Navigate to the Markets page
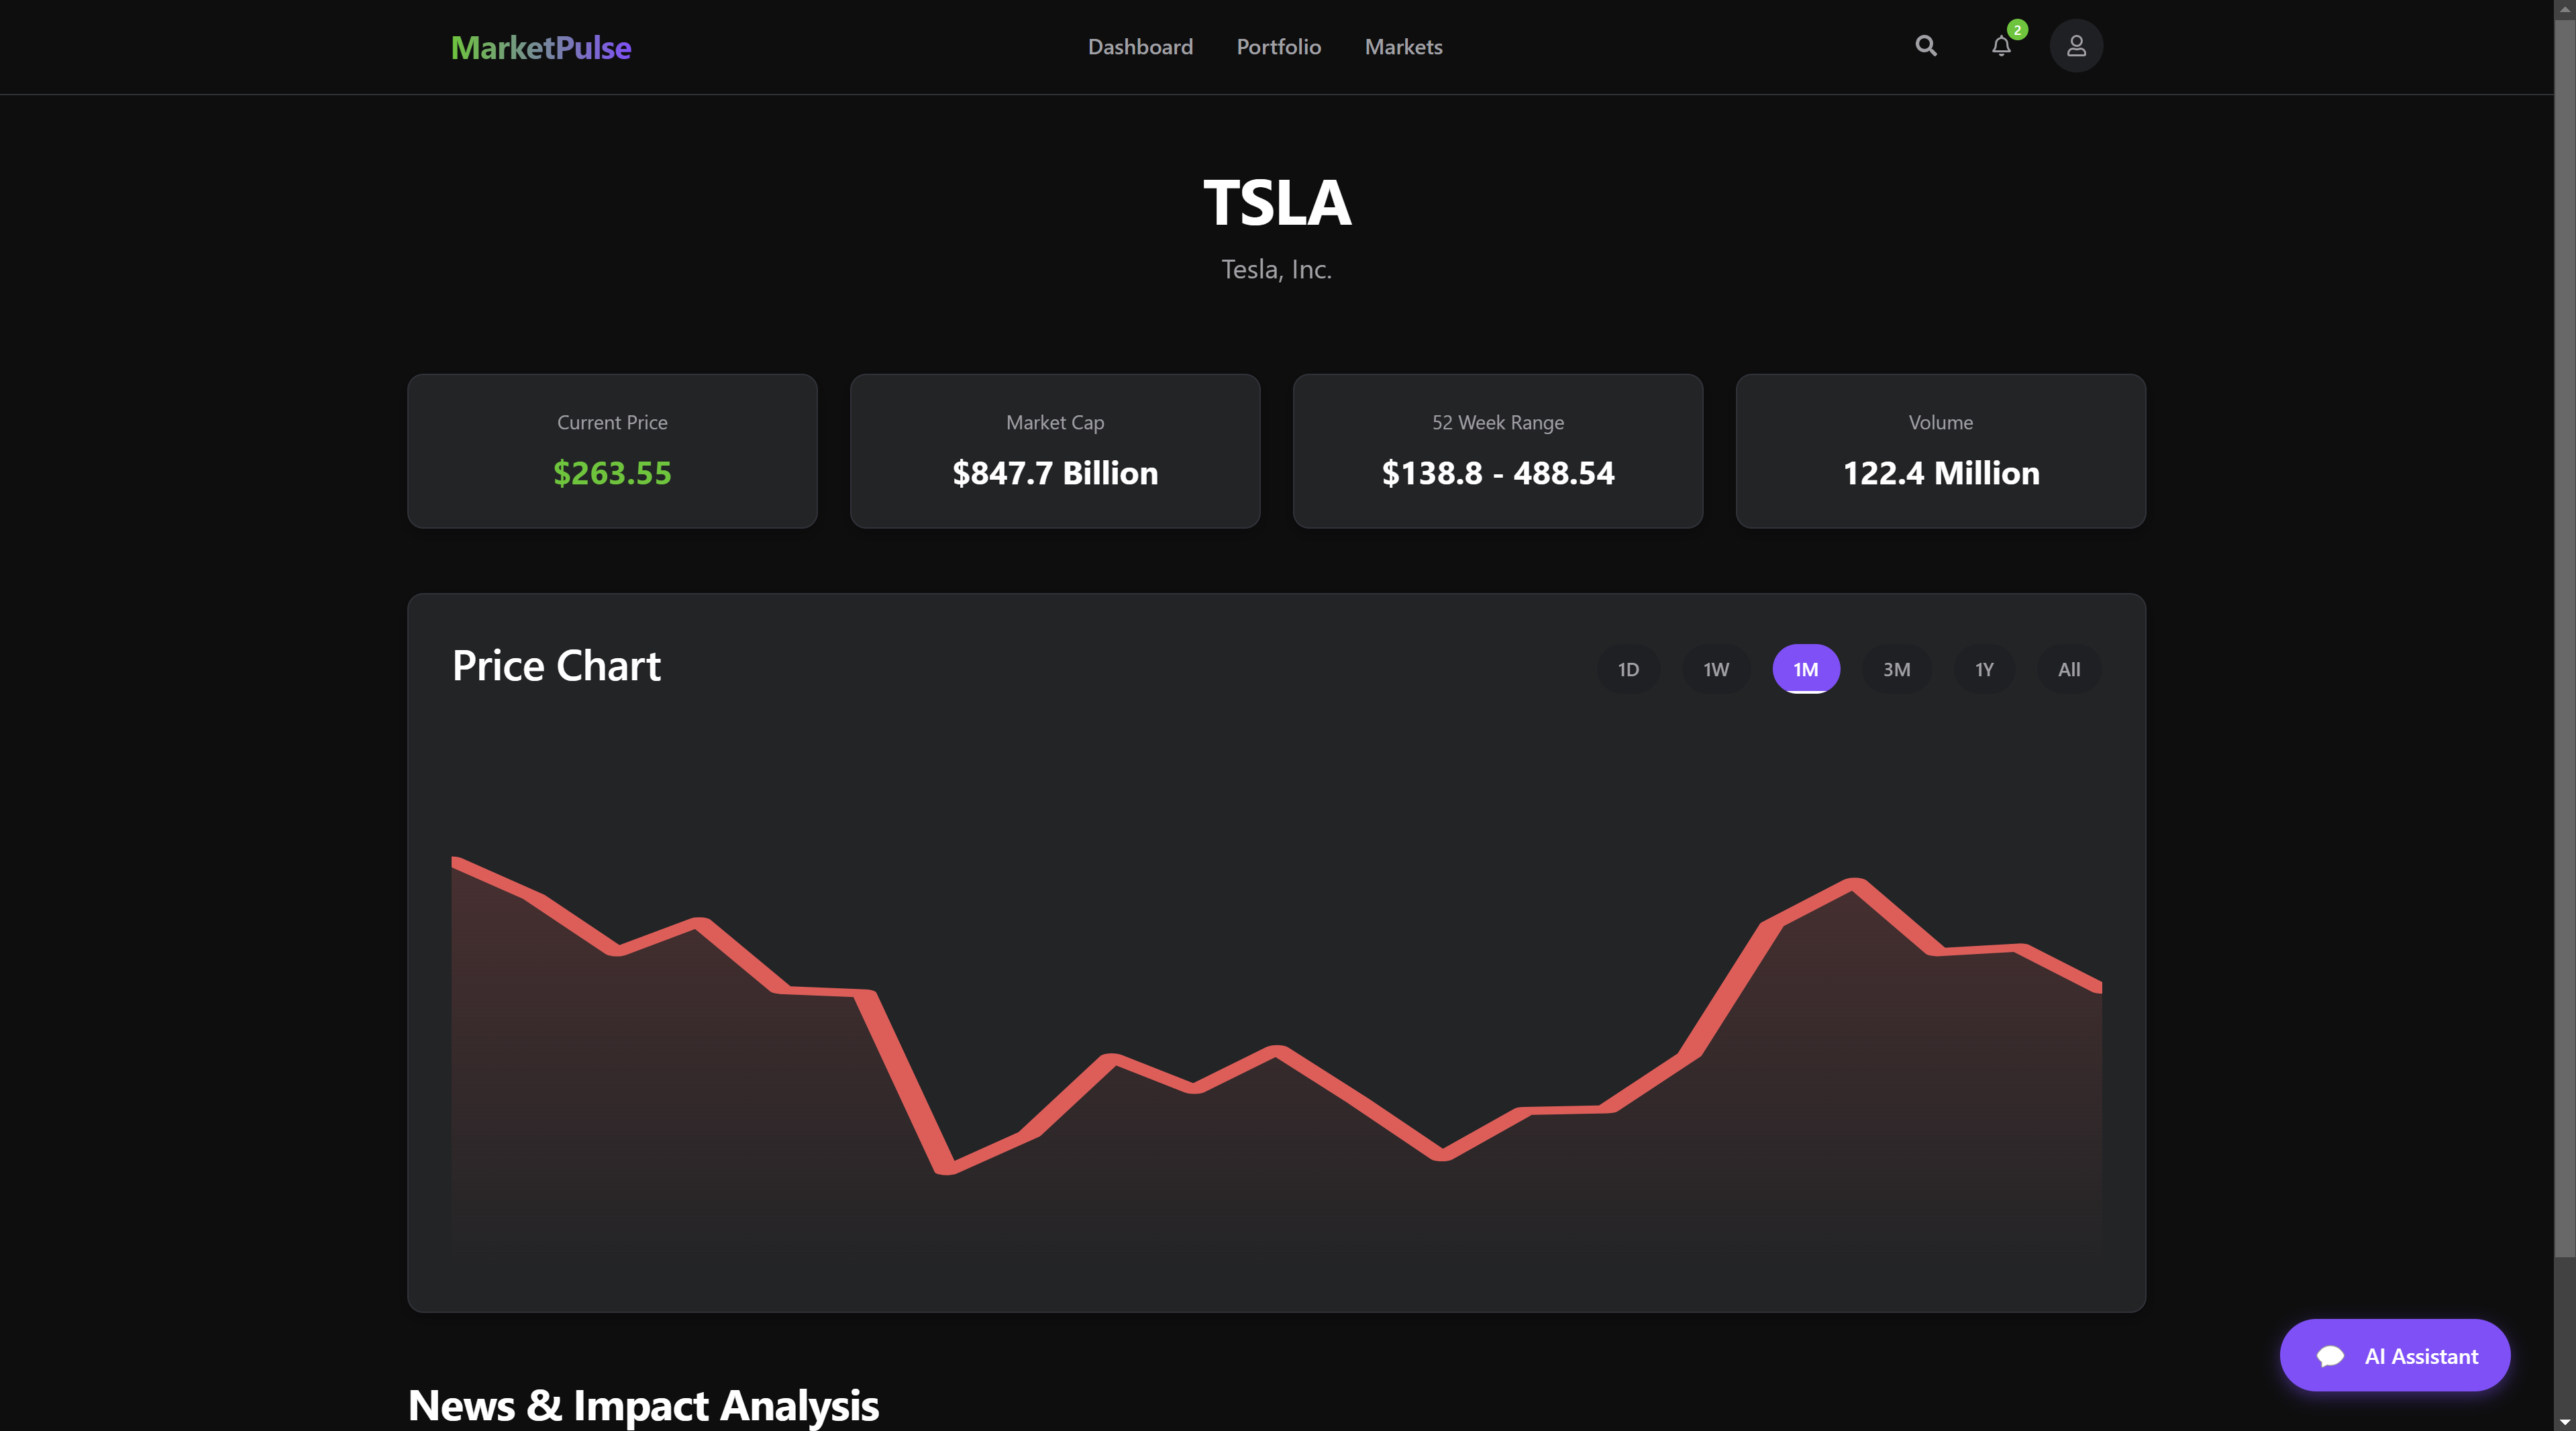 pyautogui.click(x=1403, y=47)
